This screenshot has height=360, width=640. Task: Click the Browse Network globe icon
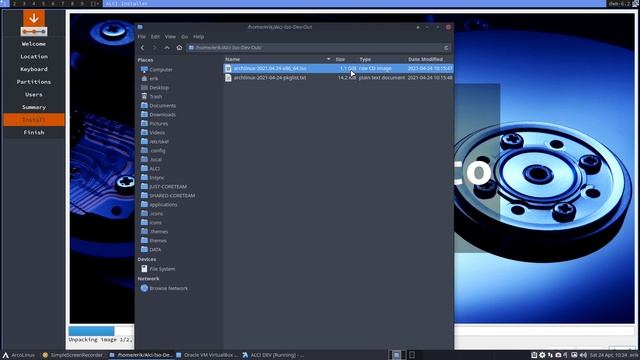144,288
